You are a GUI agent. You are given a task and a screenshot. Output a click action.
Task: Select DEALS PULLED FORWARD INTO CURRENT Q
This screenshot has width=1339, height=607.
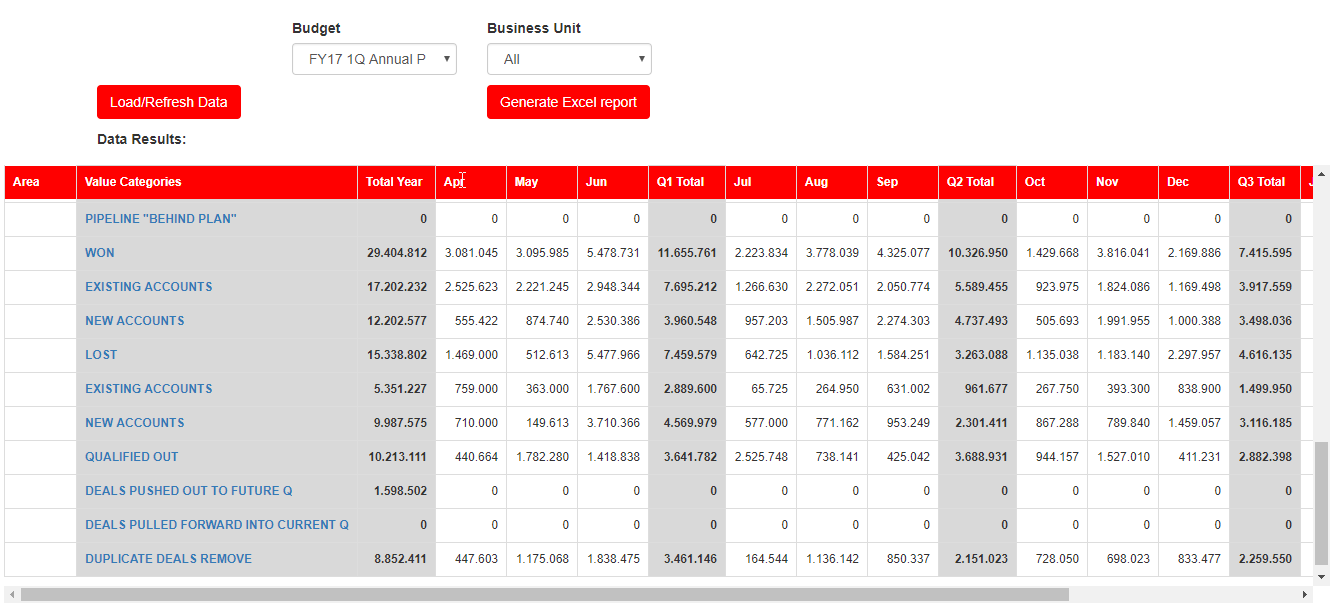coord(217,525)
